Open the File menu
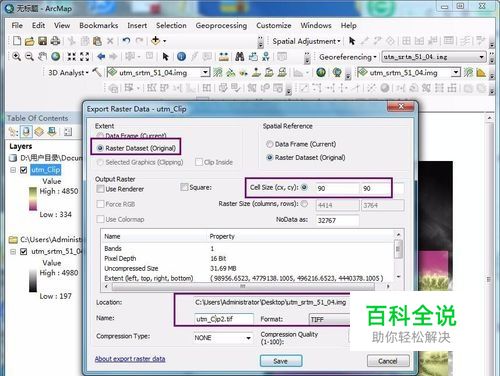The height and width of the screenshot is (376, 500). pyautogui.click(x=17, y=25)
